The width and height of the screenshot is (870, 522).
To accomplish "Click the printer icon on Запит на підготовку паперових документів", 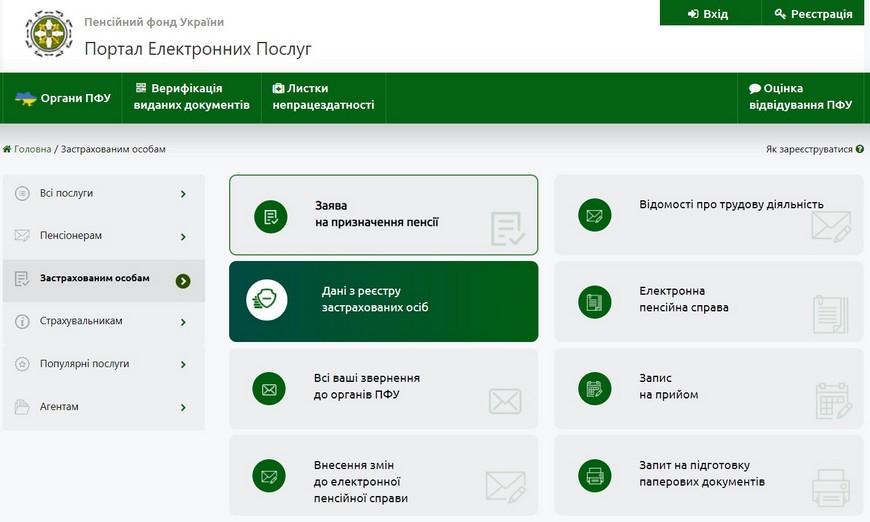I will point(595,475).
